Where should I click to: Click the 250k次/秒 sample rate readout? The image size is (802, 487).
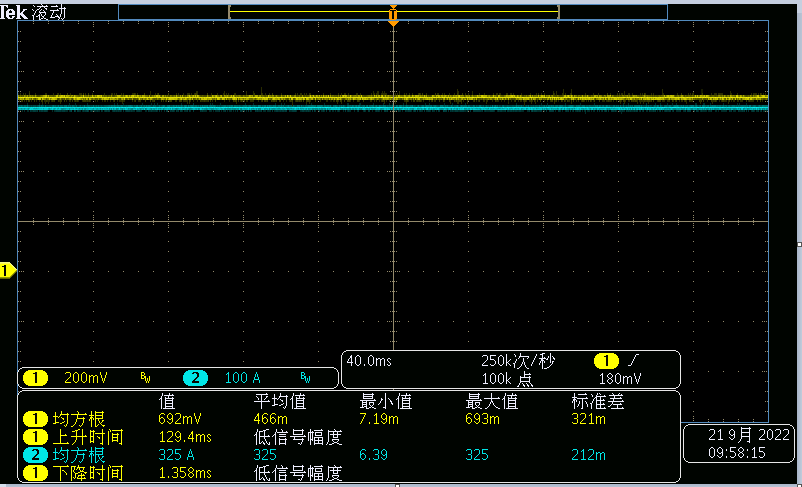(516, 360)
